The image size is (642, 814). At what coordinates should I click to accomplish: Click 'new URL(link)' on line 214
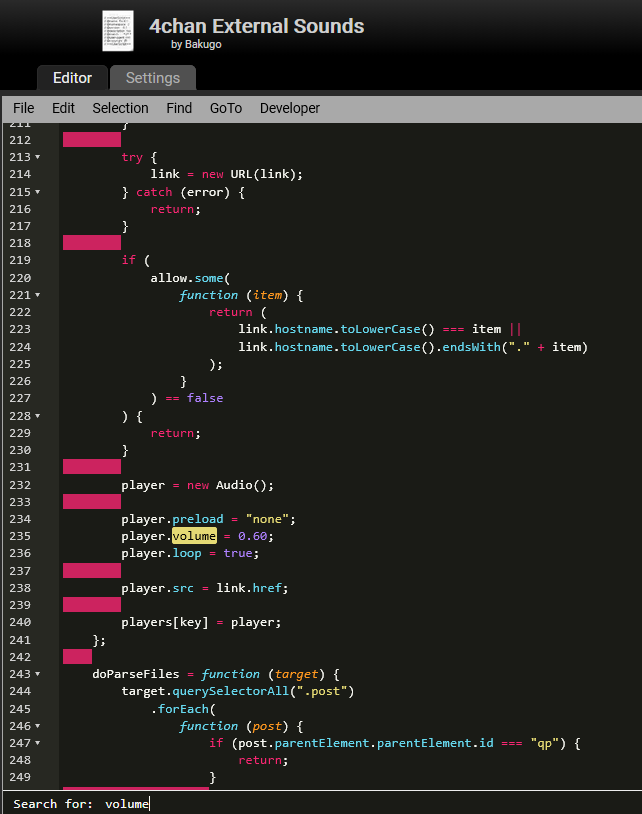coord(249,174)
